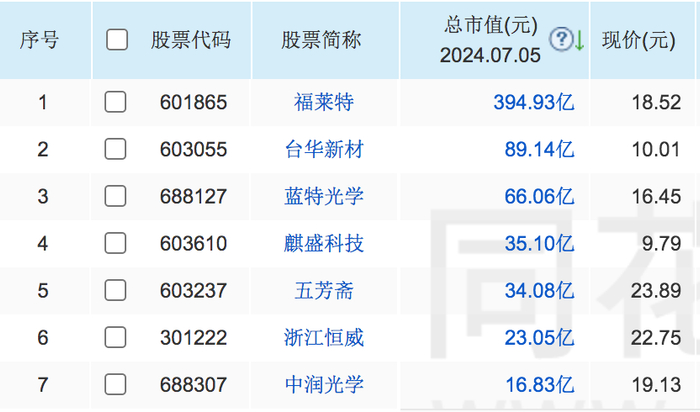Image resolution: width=700 pixels, height=412 pixels.
Task: Tick the select-all checkbox in the header
Action: (117, 40)
